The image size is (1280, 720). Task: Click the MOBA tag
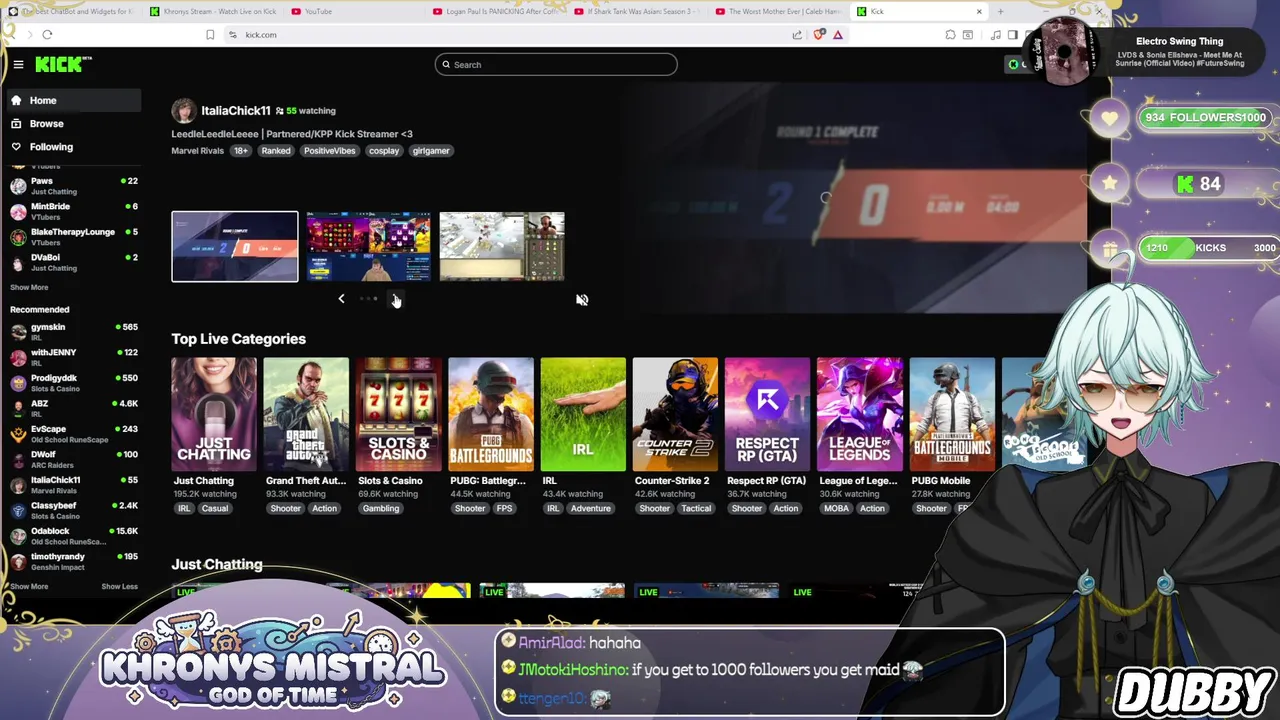[836, 509]
